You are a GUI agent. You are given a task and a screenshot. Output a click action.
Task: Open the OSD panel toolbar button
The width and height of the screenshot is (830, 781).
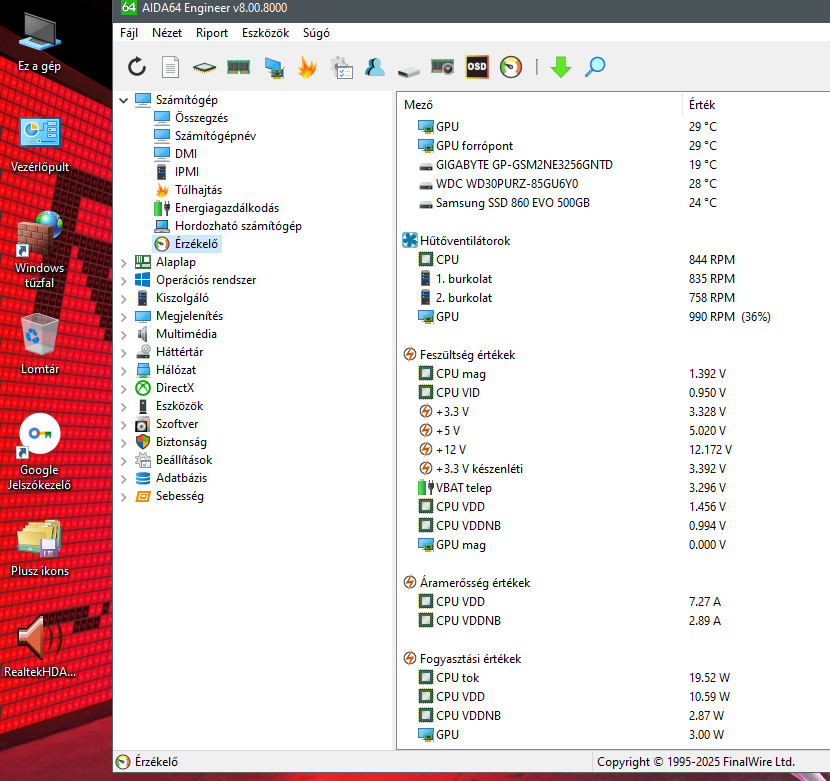pyautogui.click(x=477, y=67)
